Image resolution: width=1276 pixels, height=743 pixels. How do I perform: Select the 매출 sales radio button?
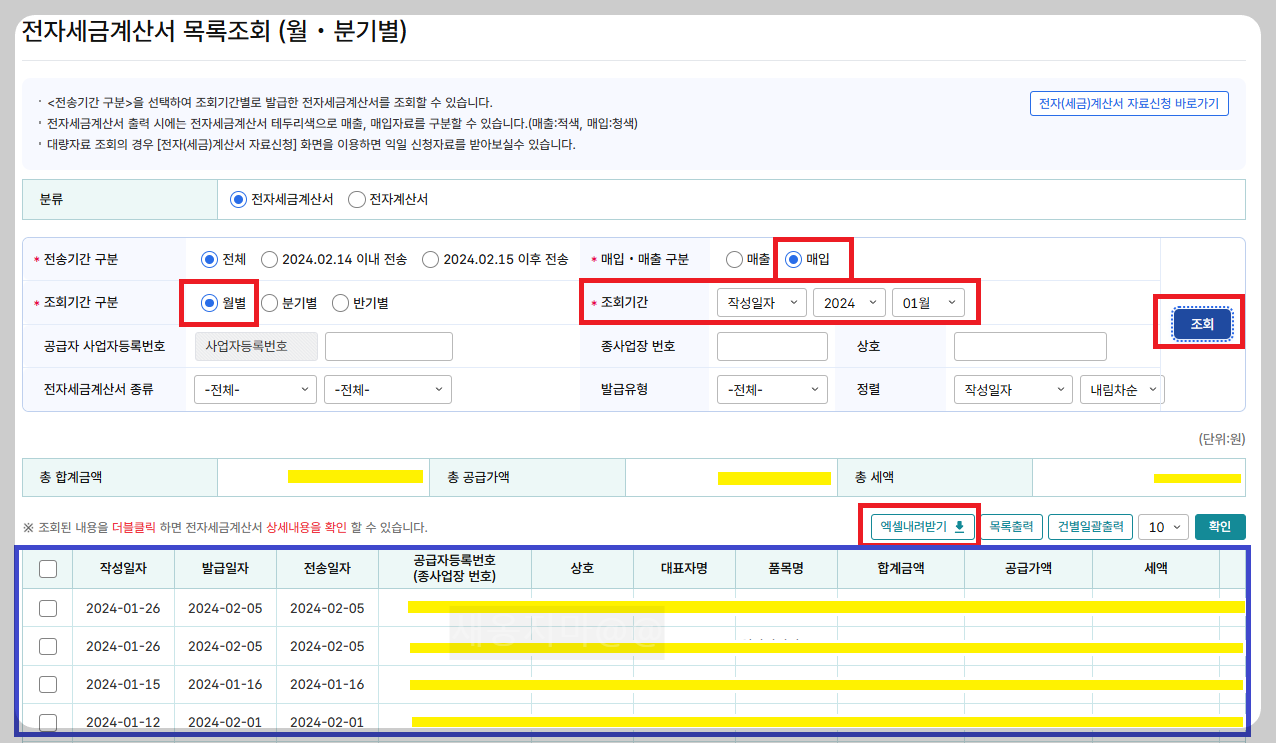pos(733,258)
